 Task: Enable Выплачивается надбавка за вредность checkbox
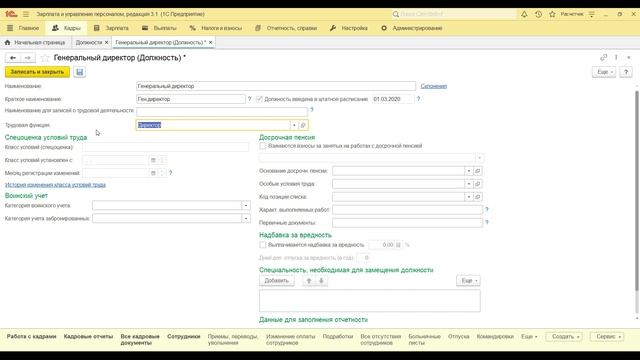pos(263,245)
